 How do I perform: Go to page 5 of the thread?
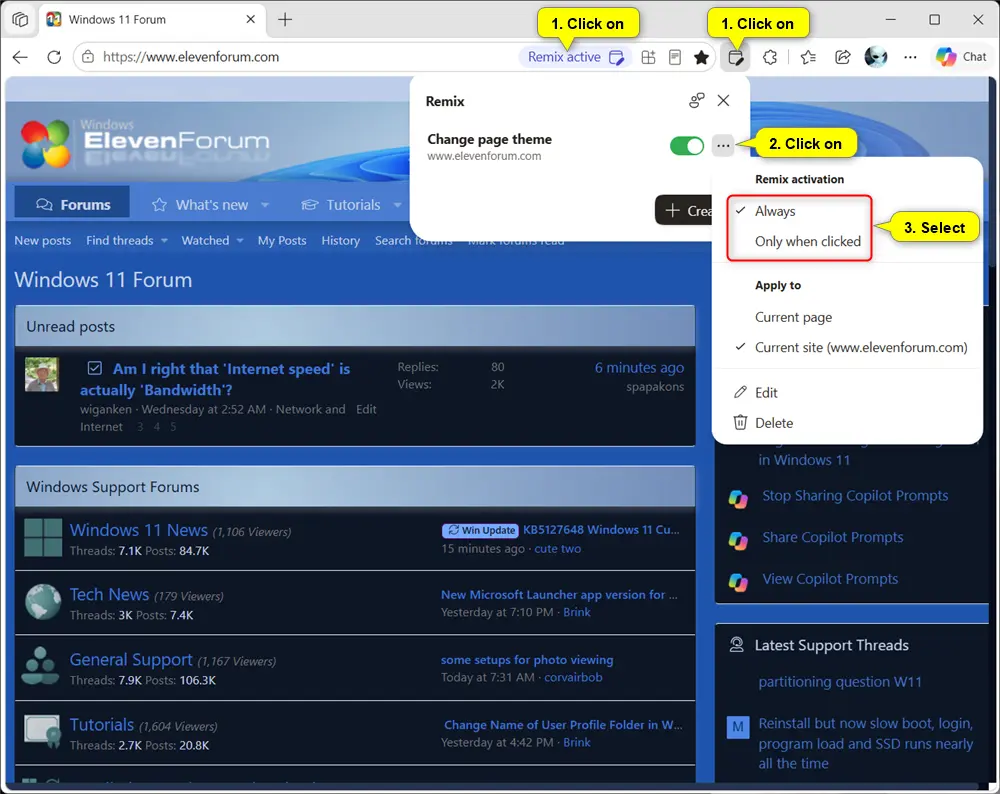point(173,427)
